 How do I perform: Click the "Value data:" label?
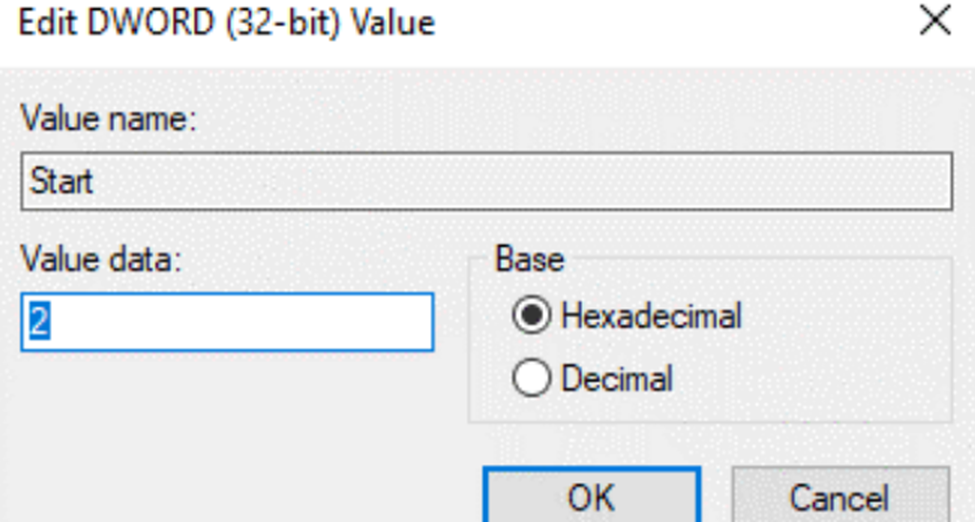tap(101, 260)
